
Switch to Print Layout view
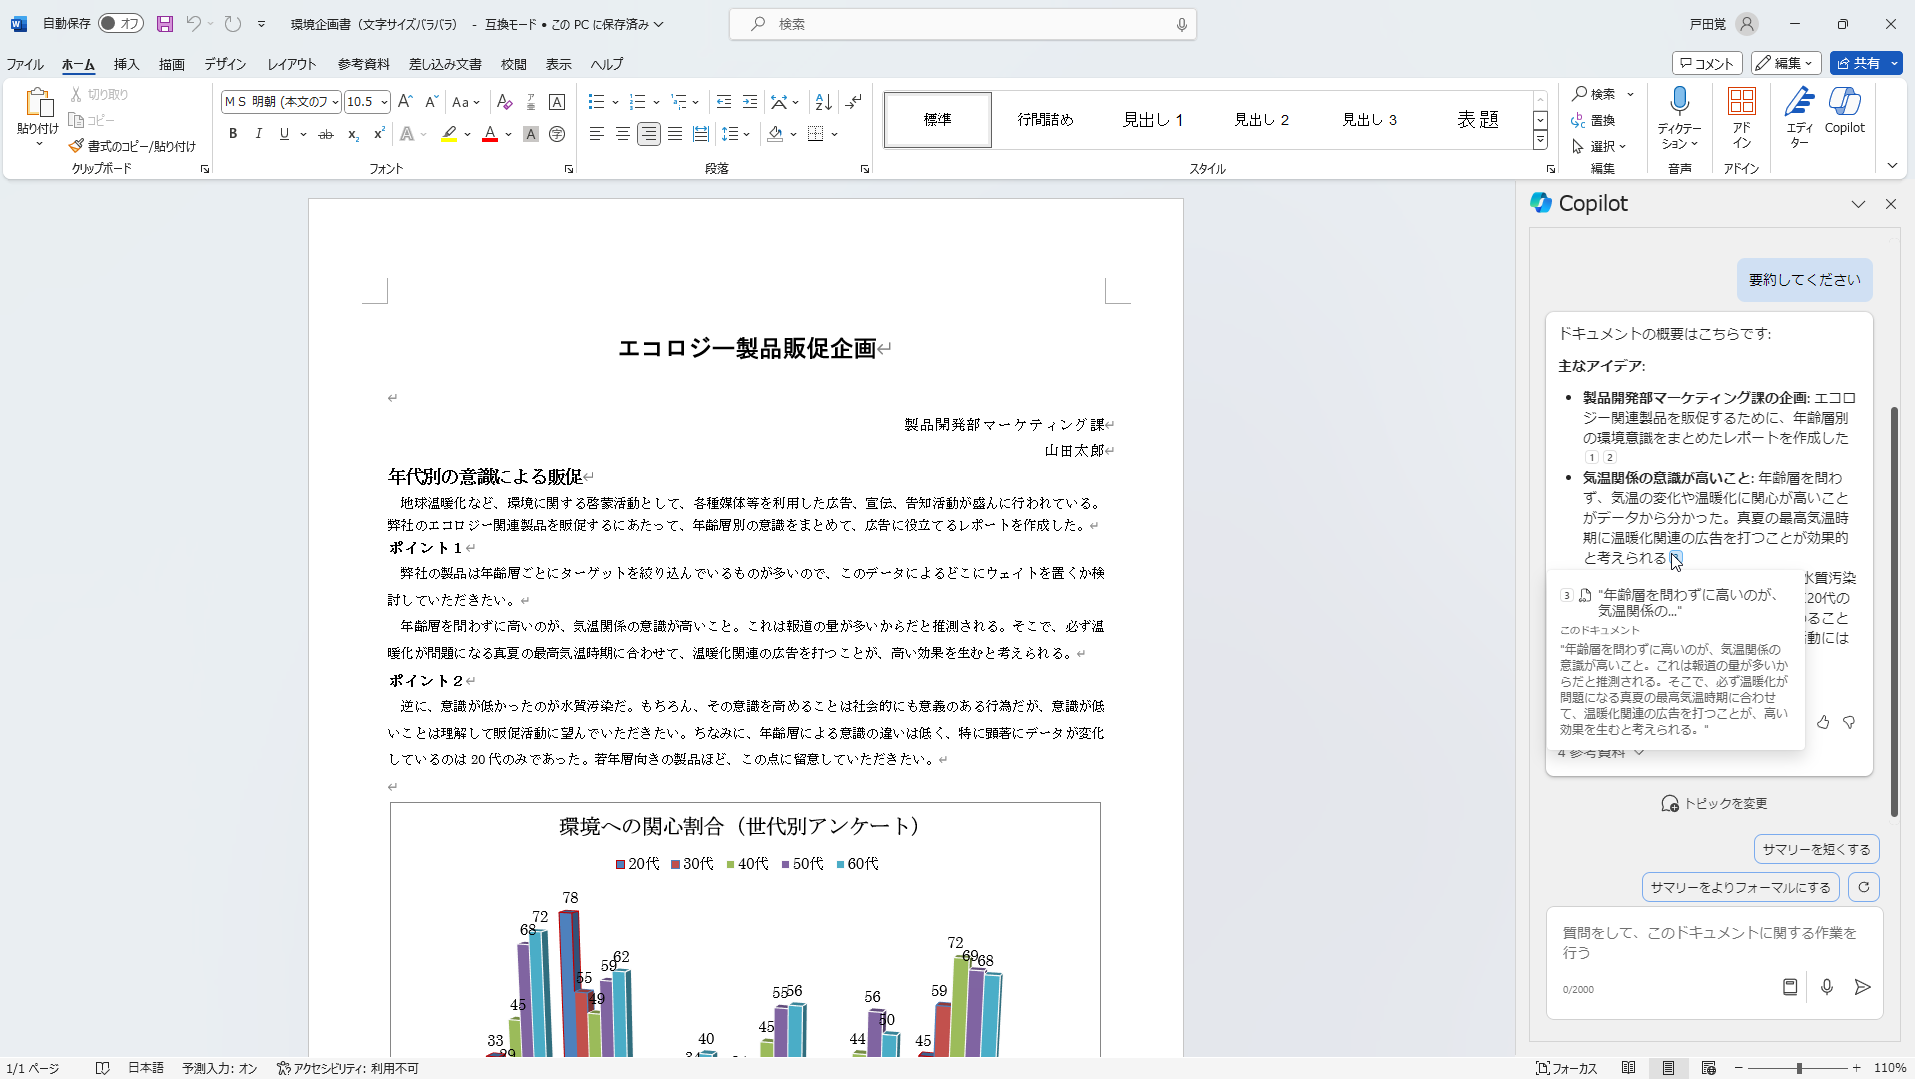tap(1668, 1068)
